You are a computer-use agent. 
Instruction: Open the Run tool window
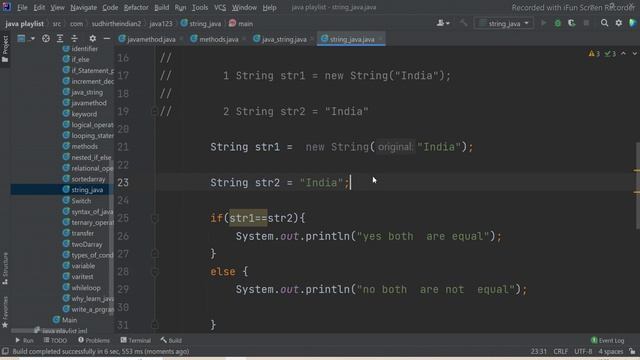click(24, 340)
